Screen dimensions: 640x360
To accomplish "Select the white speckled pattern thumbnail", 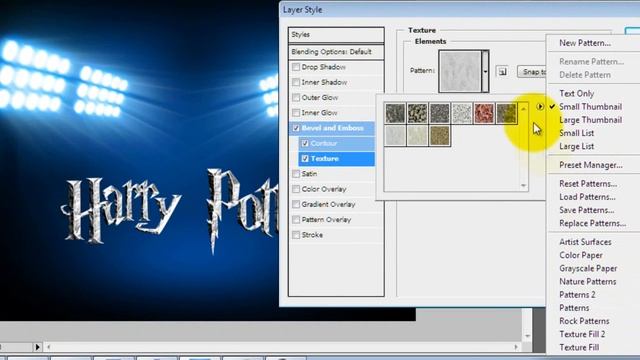I will [462, 113].
